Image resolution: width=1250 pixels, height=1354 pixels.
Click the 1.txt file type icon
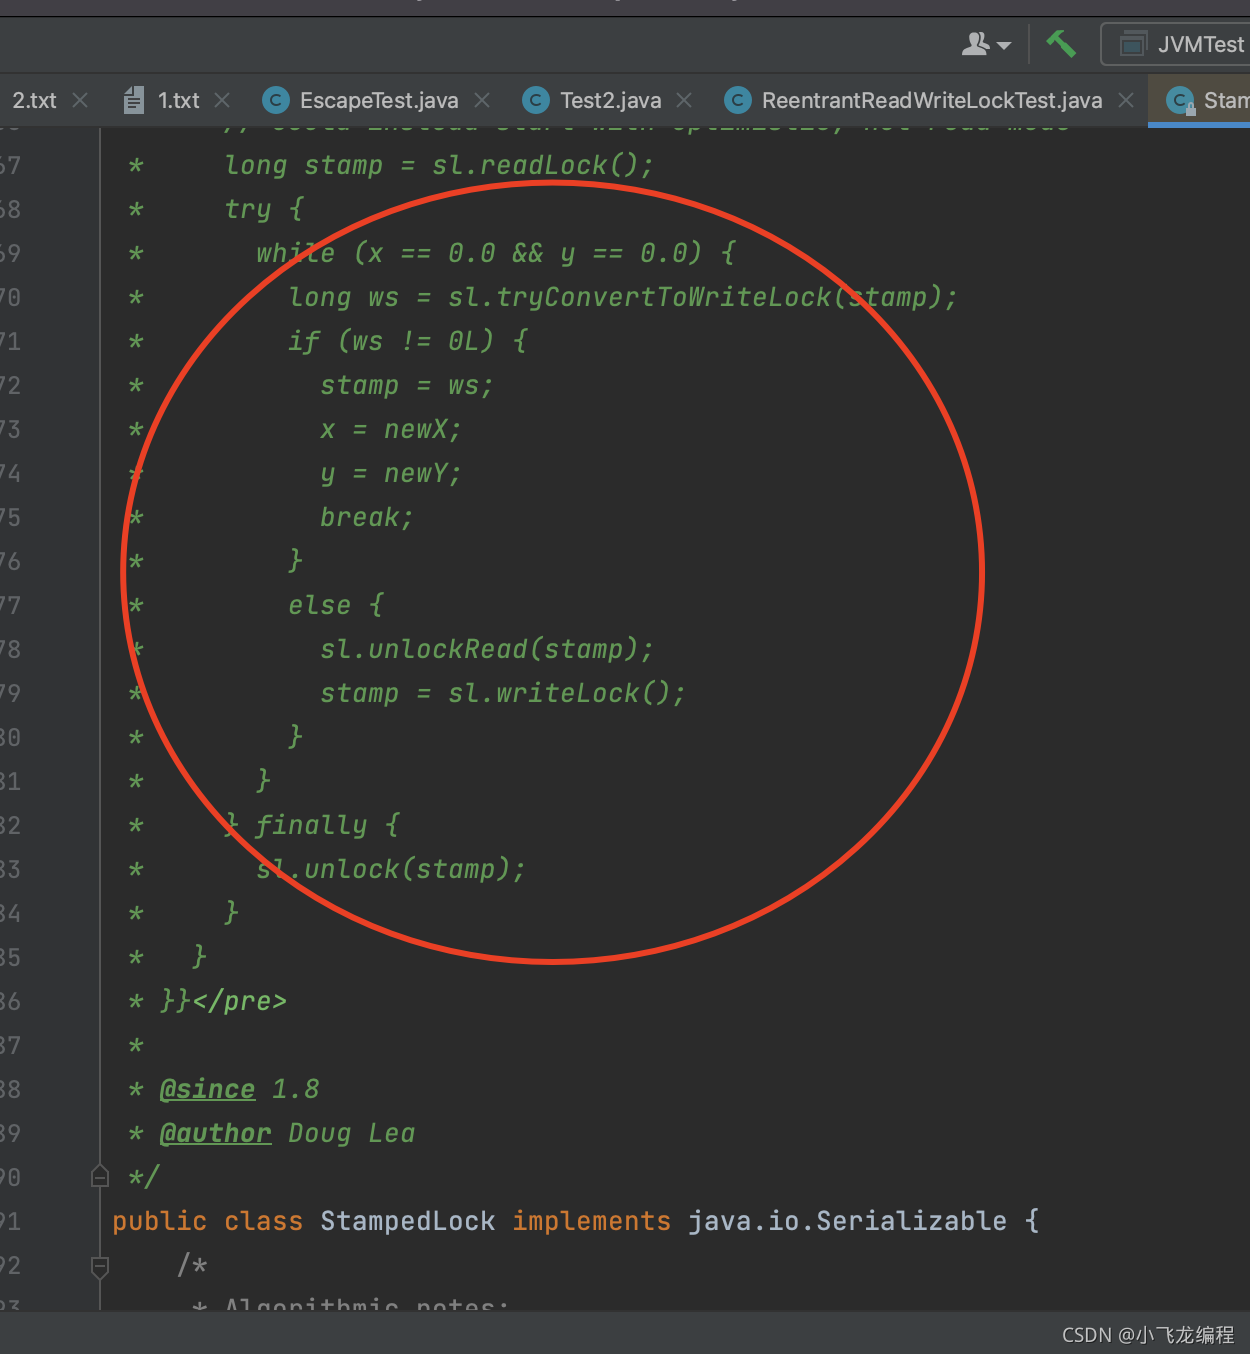[133, 100]
